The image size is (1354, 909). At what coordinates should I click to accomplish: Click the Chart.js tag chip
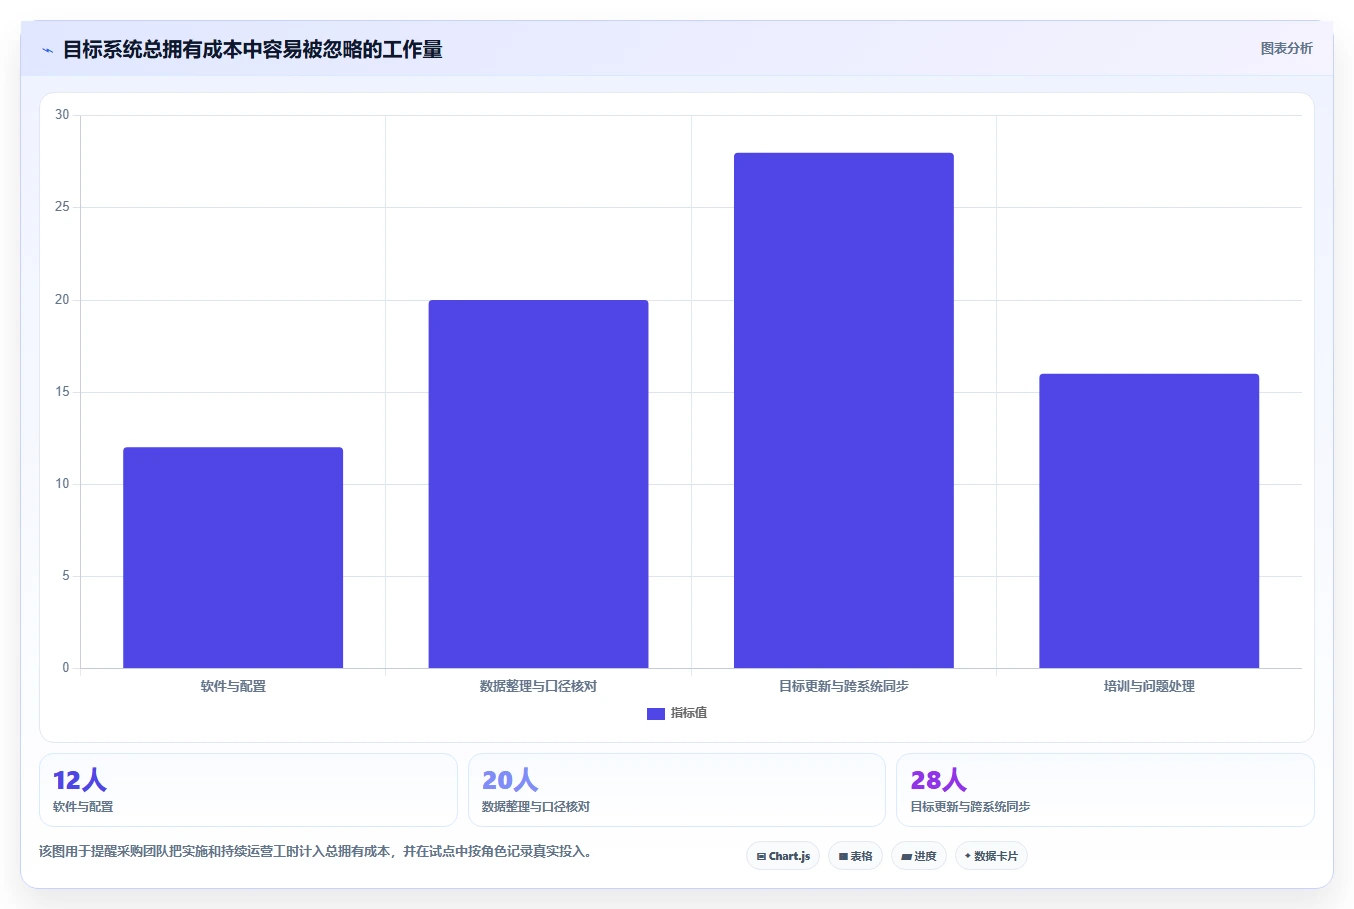[783, 856]
